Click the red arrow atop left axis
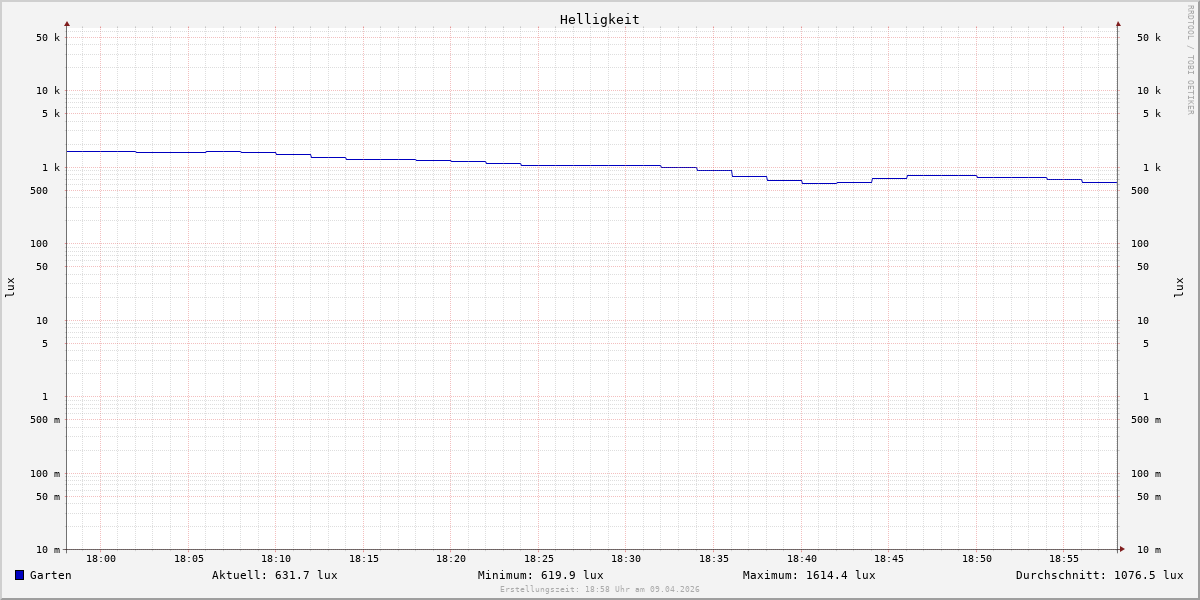 [67, 24]
